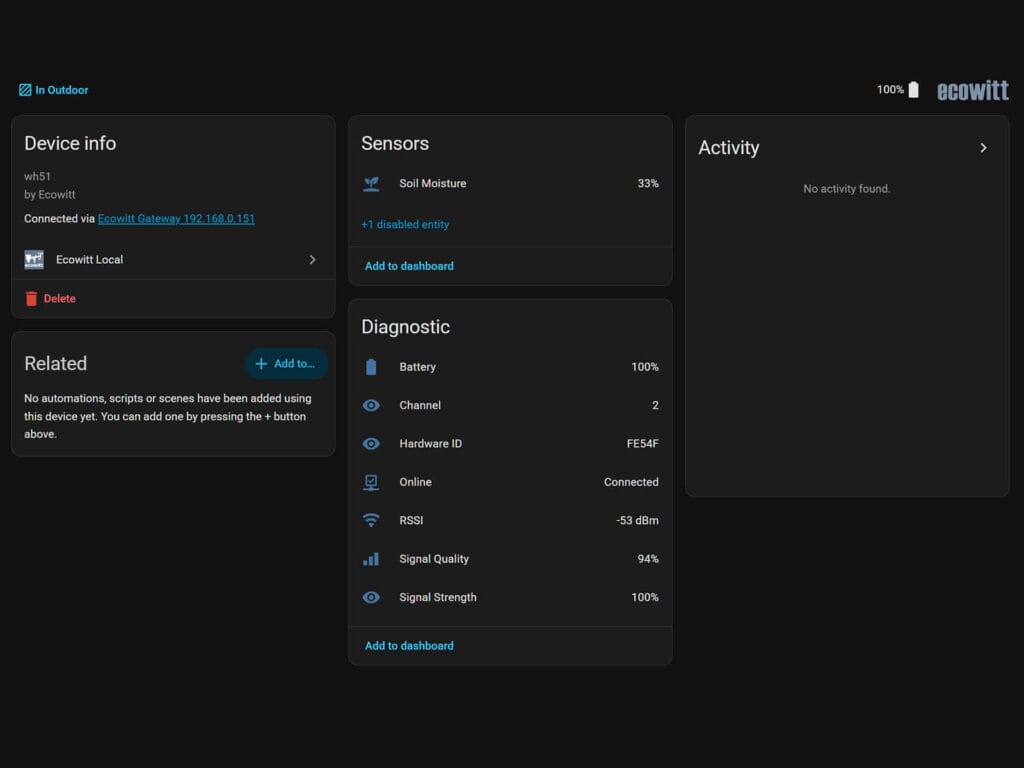This screenshot has width=1024, height=768.
Task: Click the Ecowitt Local integration name
Action: click(89, 260)
